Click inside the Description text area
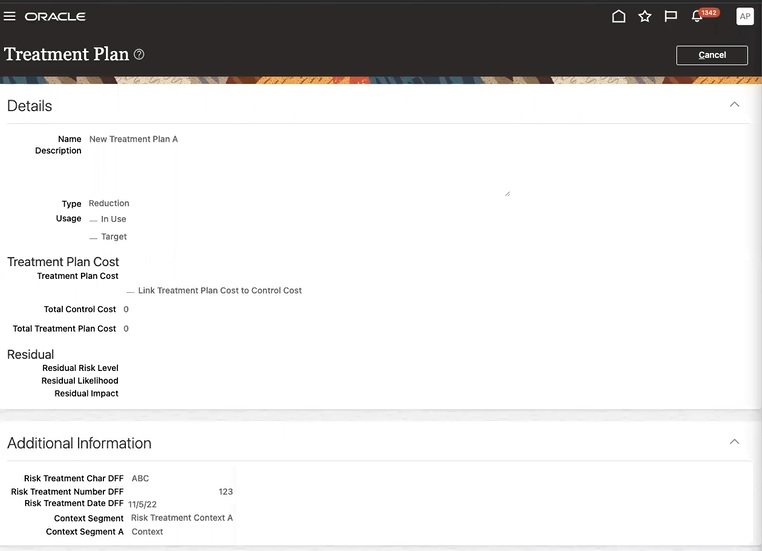The height and width of the screenshot is (551, 762). click(x=298, y=170)
